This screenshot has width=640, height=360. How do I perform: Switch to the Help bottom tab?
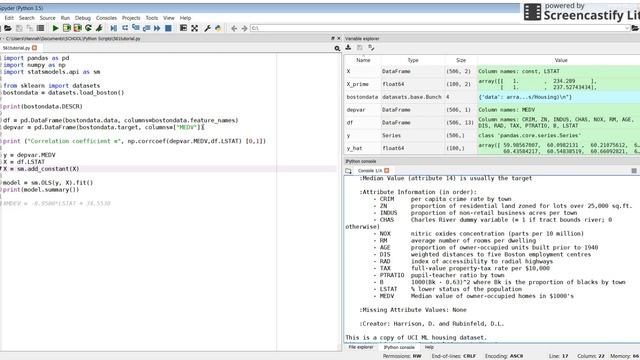coord(429,347)
